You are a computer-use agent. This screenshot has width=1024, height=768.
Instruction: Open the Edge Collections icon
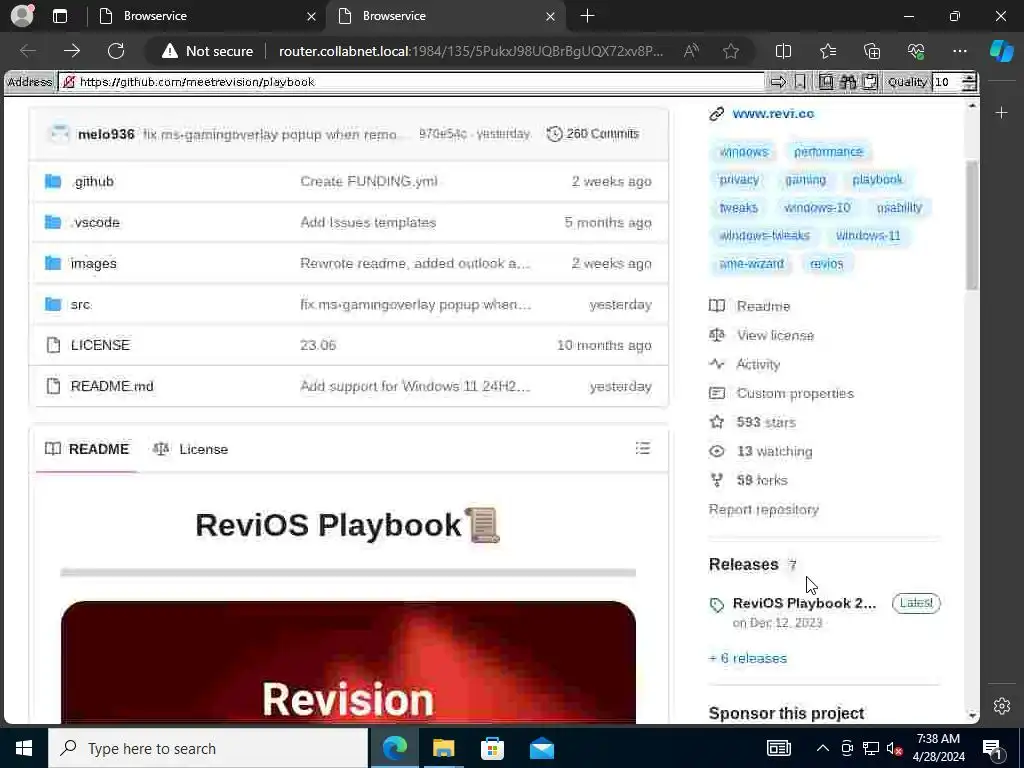coord(872,51)
